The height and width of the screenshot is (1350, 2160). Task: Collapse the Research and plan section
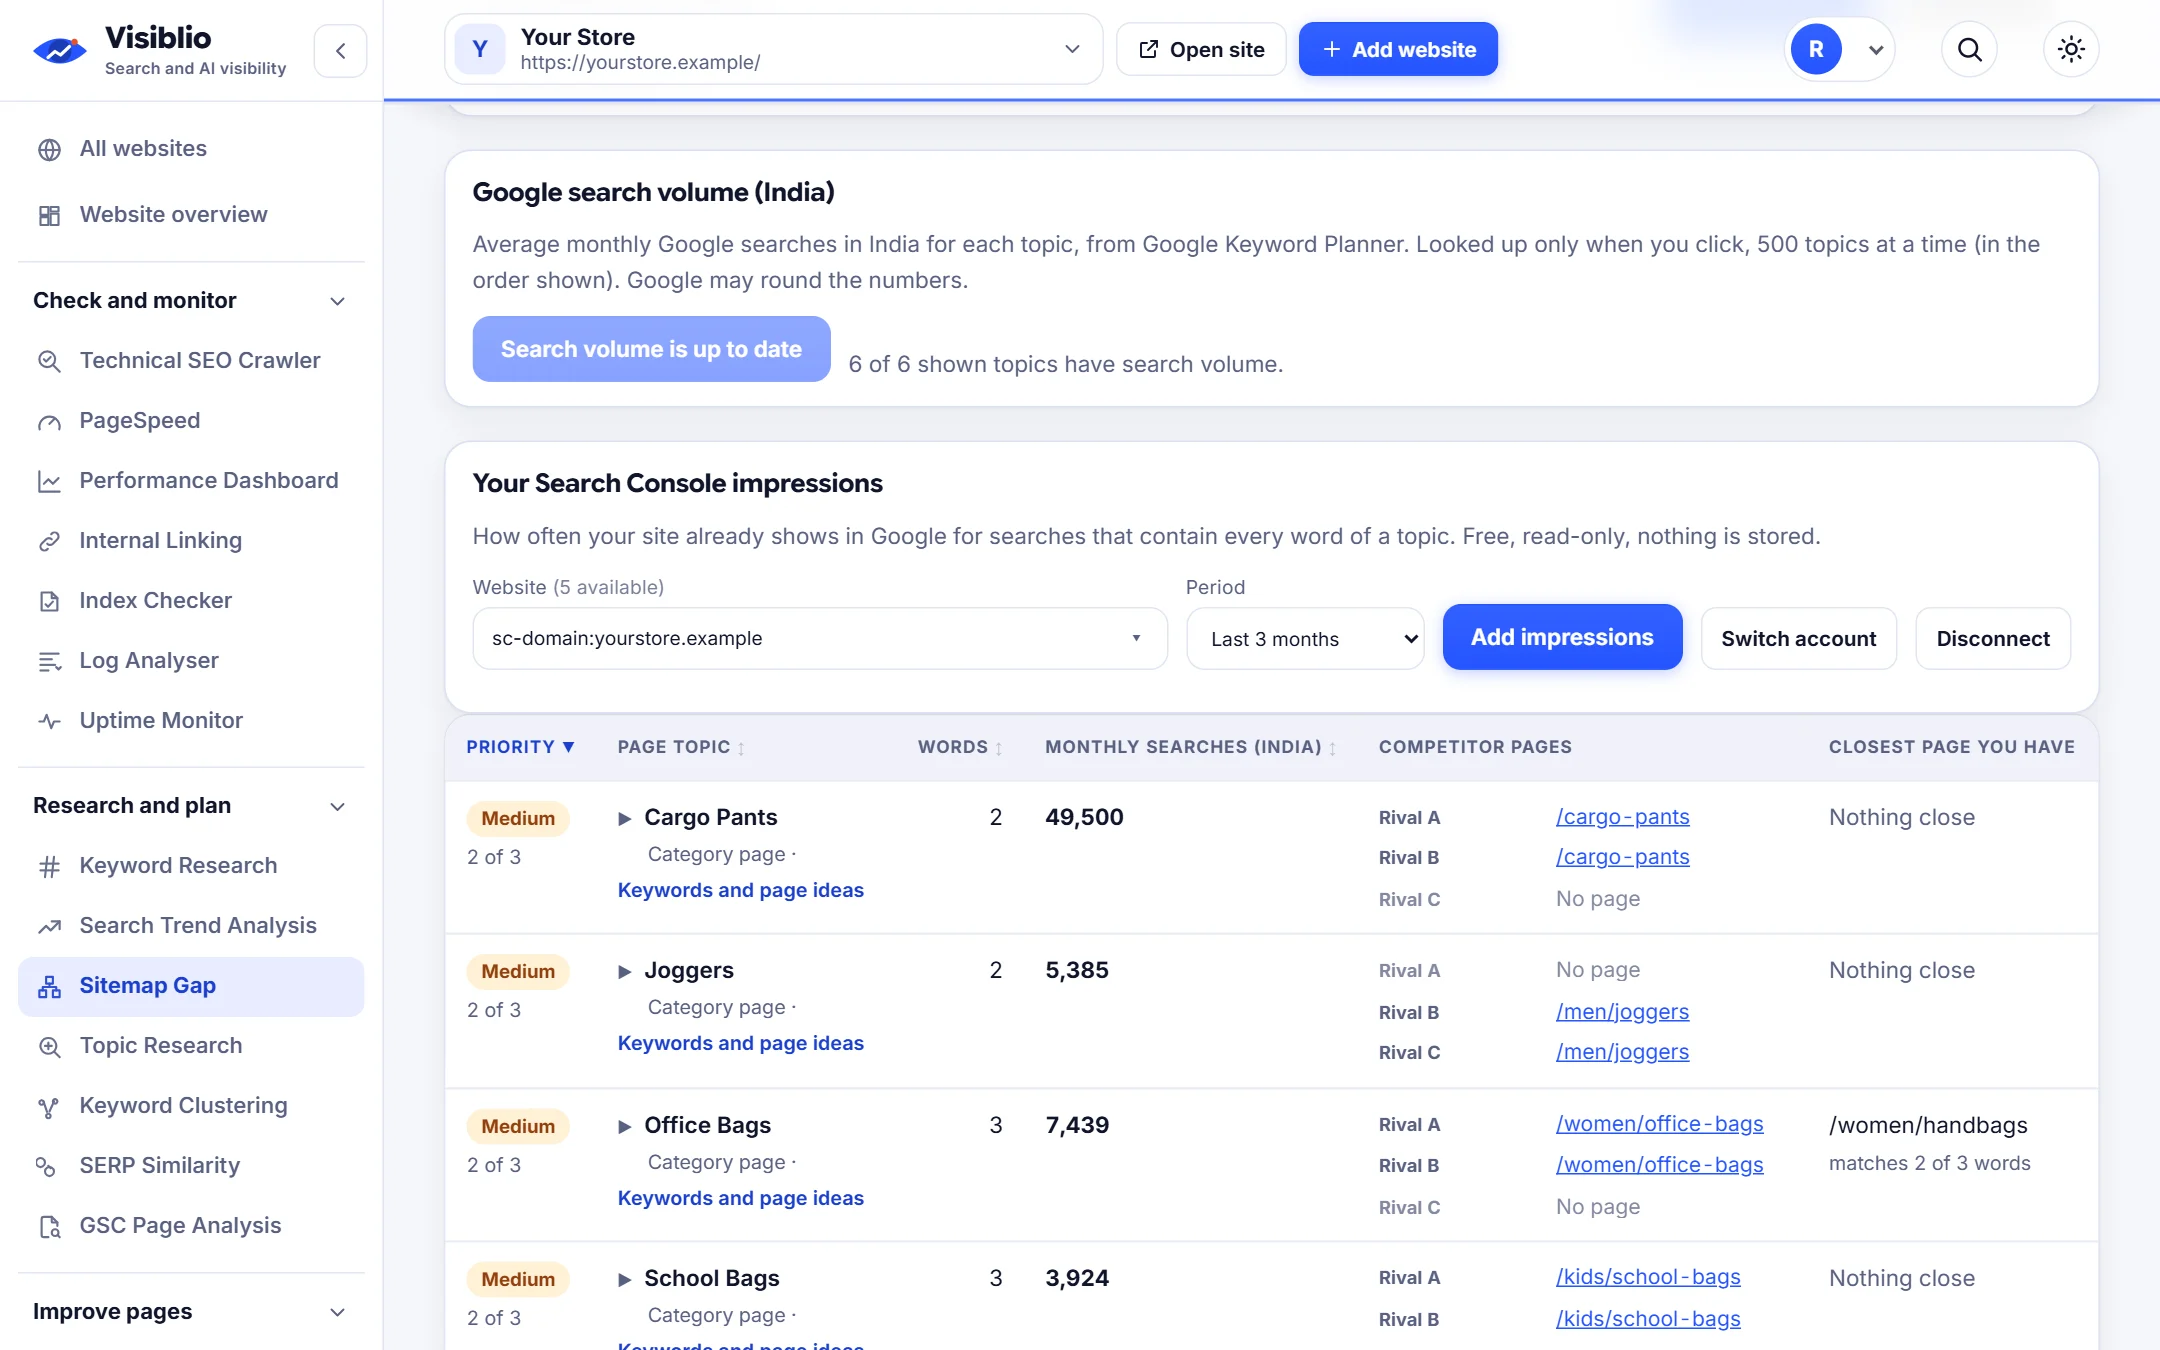click(191, 806)
